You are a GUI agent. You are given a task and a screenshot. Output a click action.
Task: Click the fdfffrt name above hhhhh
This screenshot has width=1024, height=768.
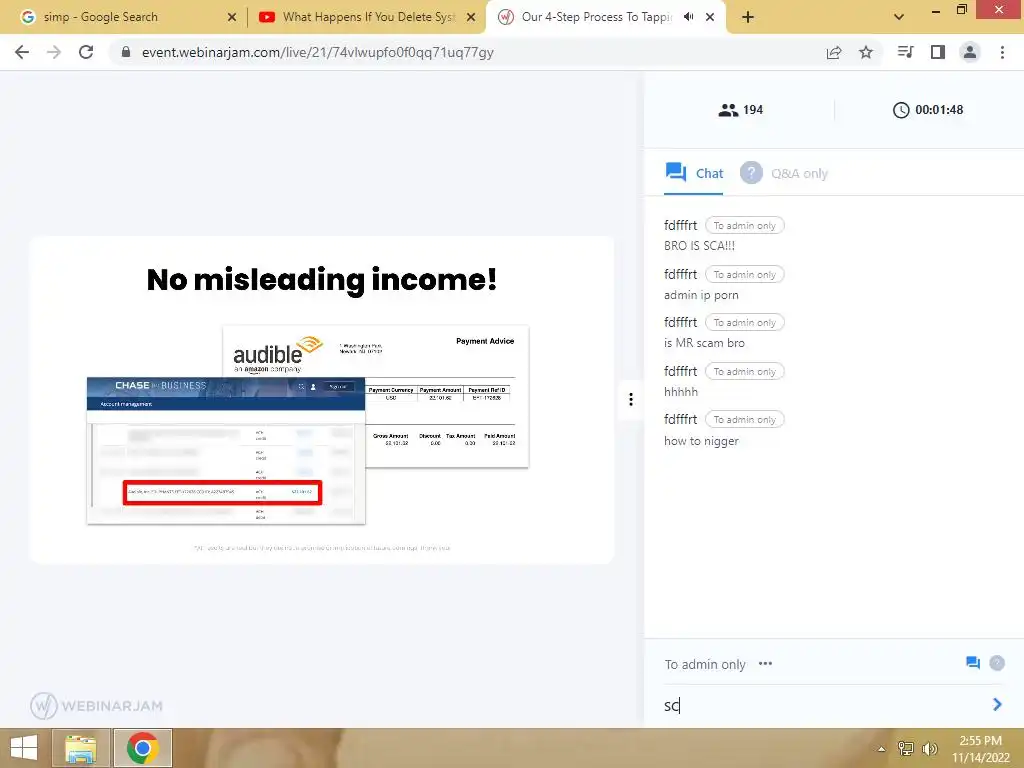pos(680,371)
